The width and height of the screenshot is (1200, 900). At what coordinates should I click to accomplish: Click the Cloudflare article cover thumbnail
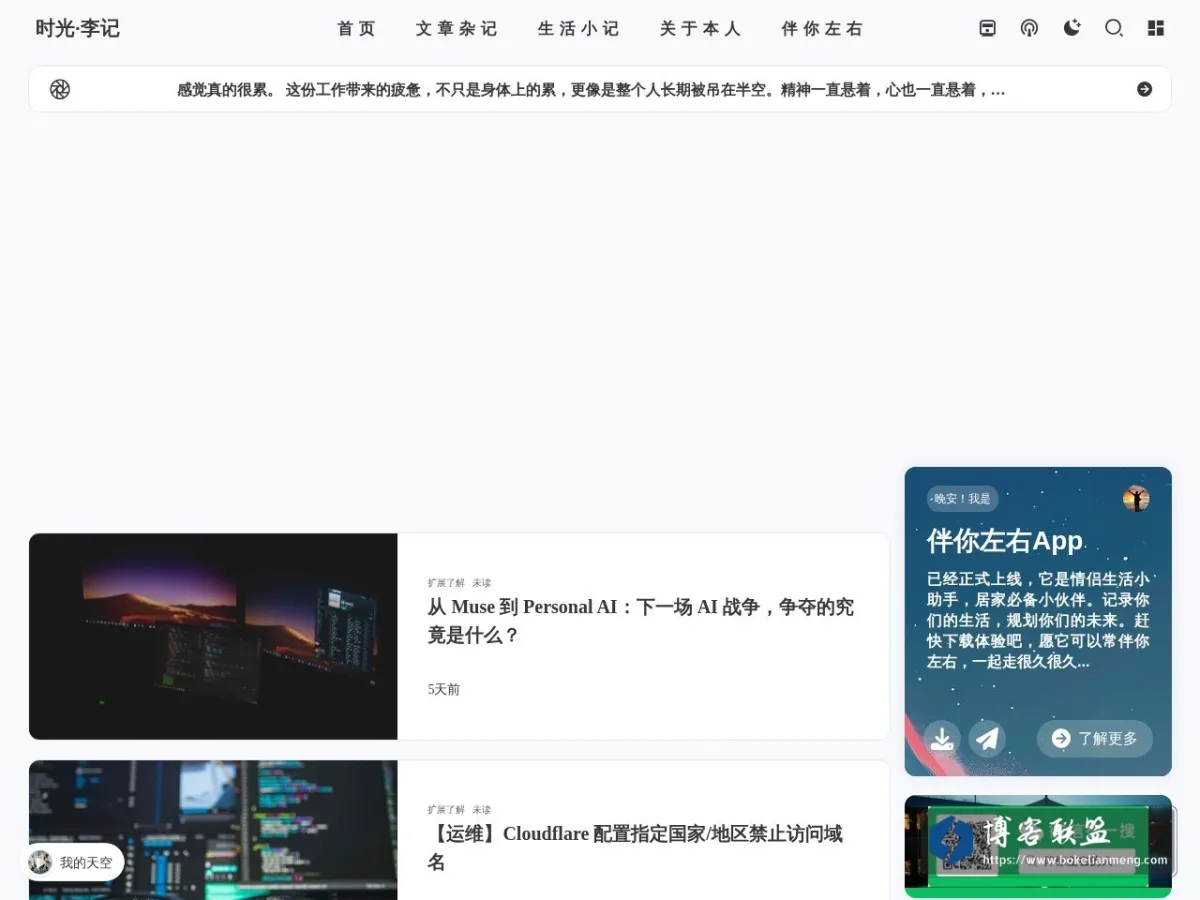click(x=213, y=830)
